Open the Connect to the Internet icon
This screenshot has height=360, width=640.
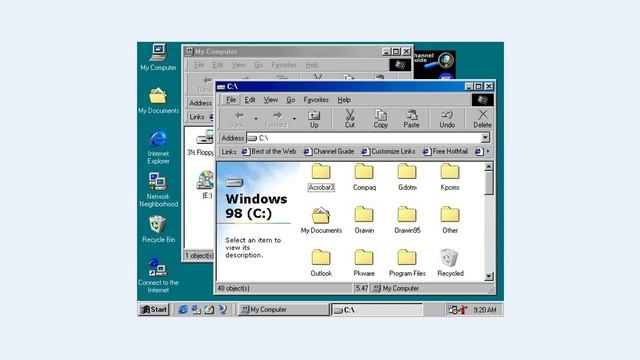pos(158,276)
